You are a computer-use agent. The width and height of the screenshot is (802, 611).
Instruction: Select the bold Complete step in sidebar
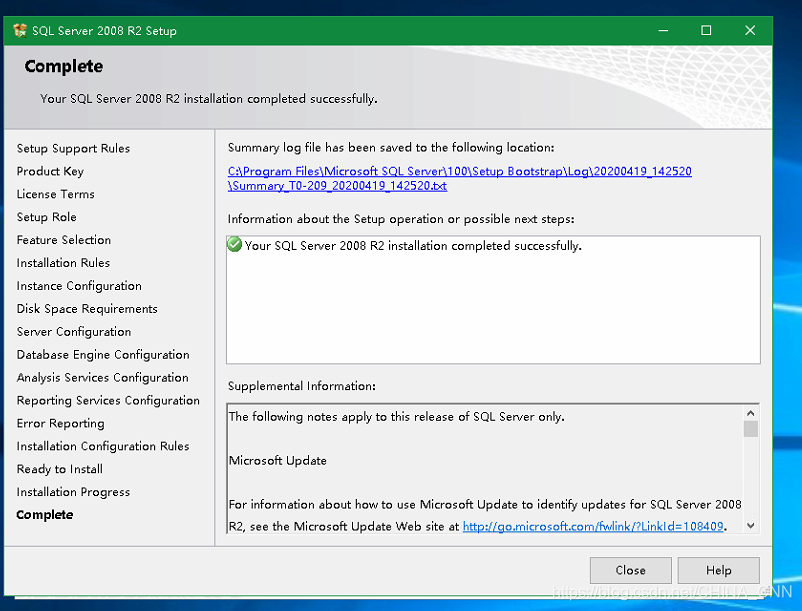tap(44, 515)
